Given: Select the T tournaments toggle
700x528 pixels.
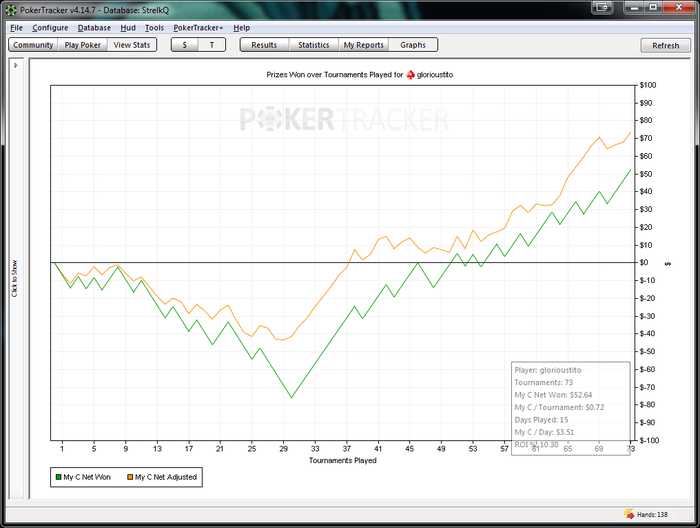Looking at the screenshot, I should pos(212,45).
